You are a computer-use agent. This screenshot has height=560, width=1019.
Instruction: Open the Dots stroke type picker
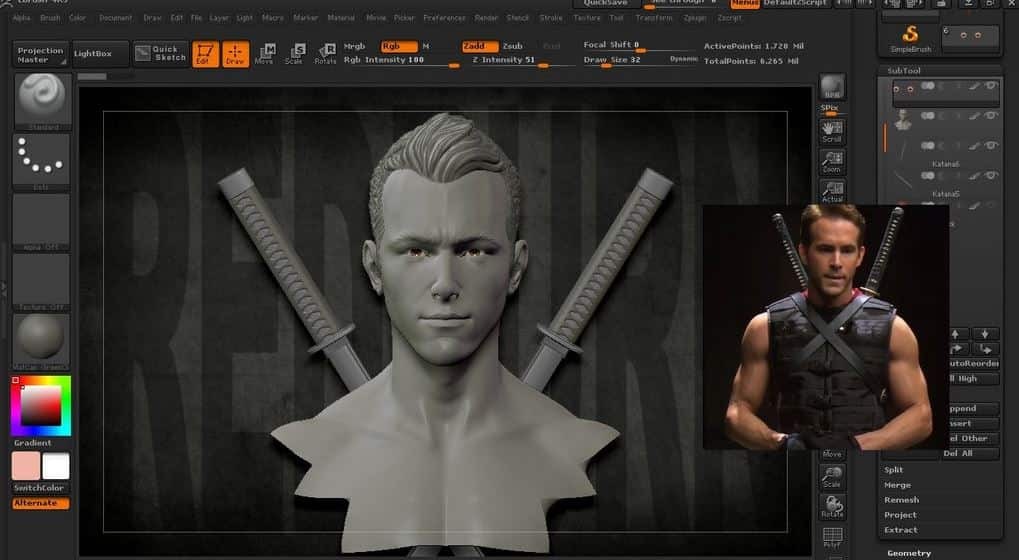click(42, 162)
